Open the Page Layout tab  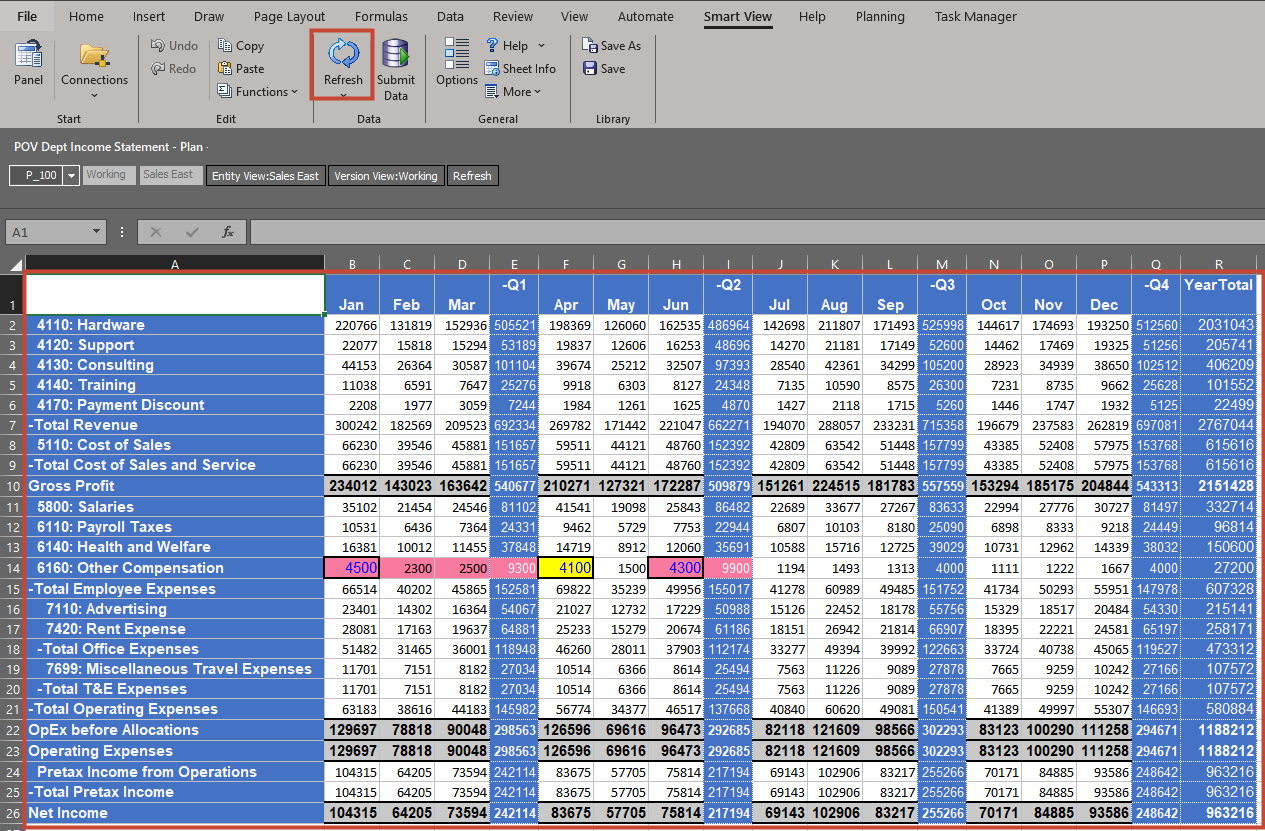point(289,16)
